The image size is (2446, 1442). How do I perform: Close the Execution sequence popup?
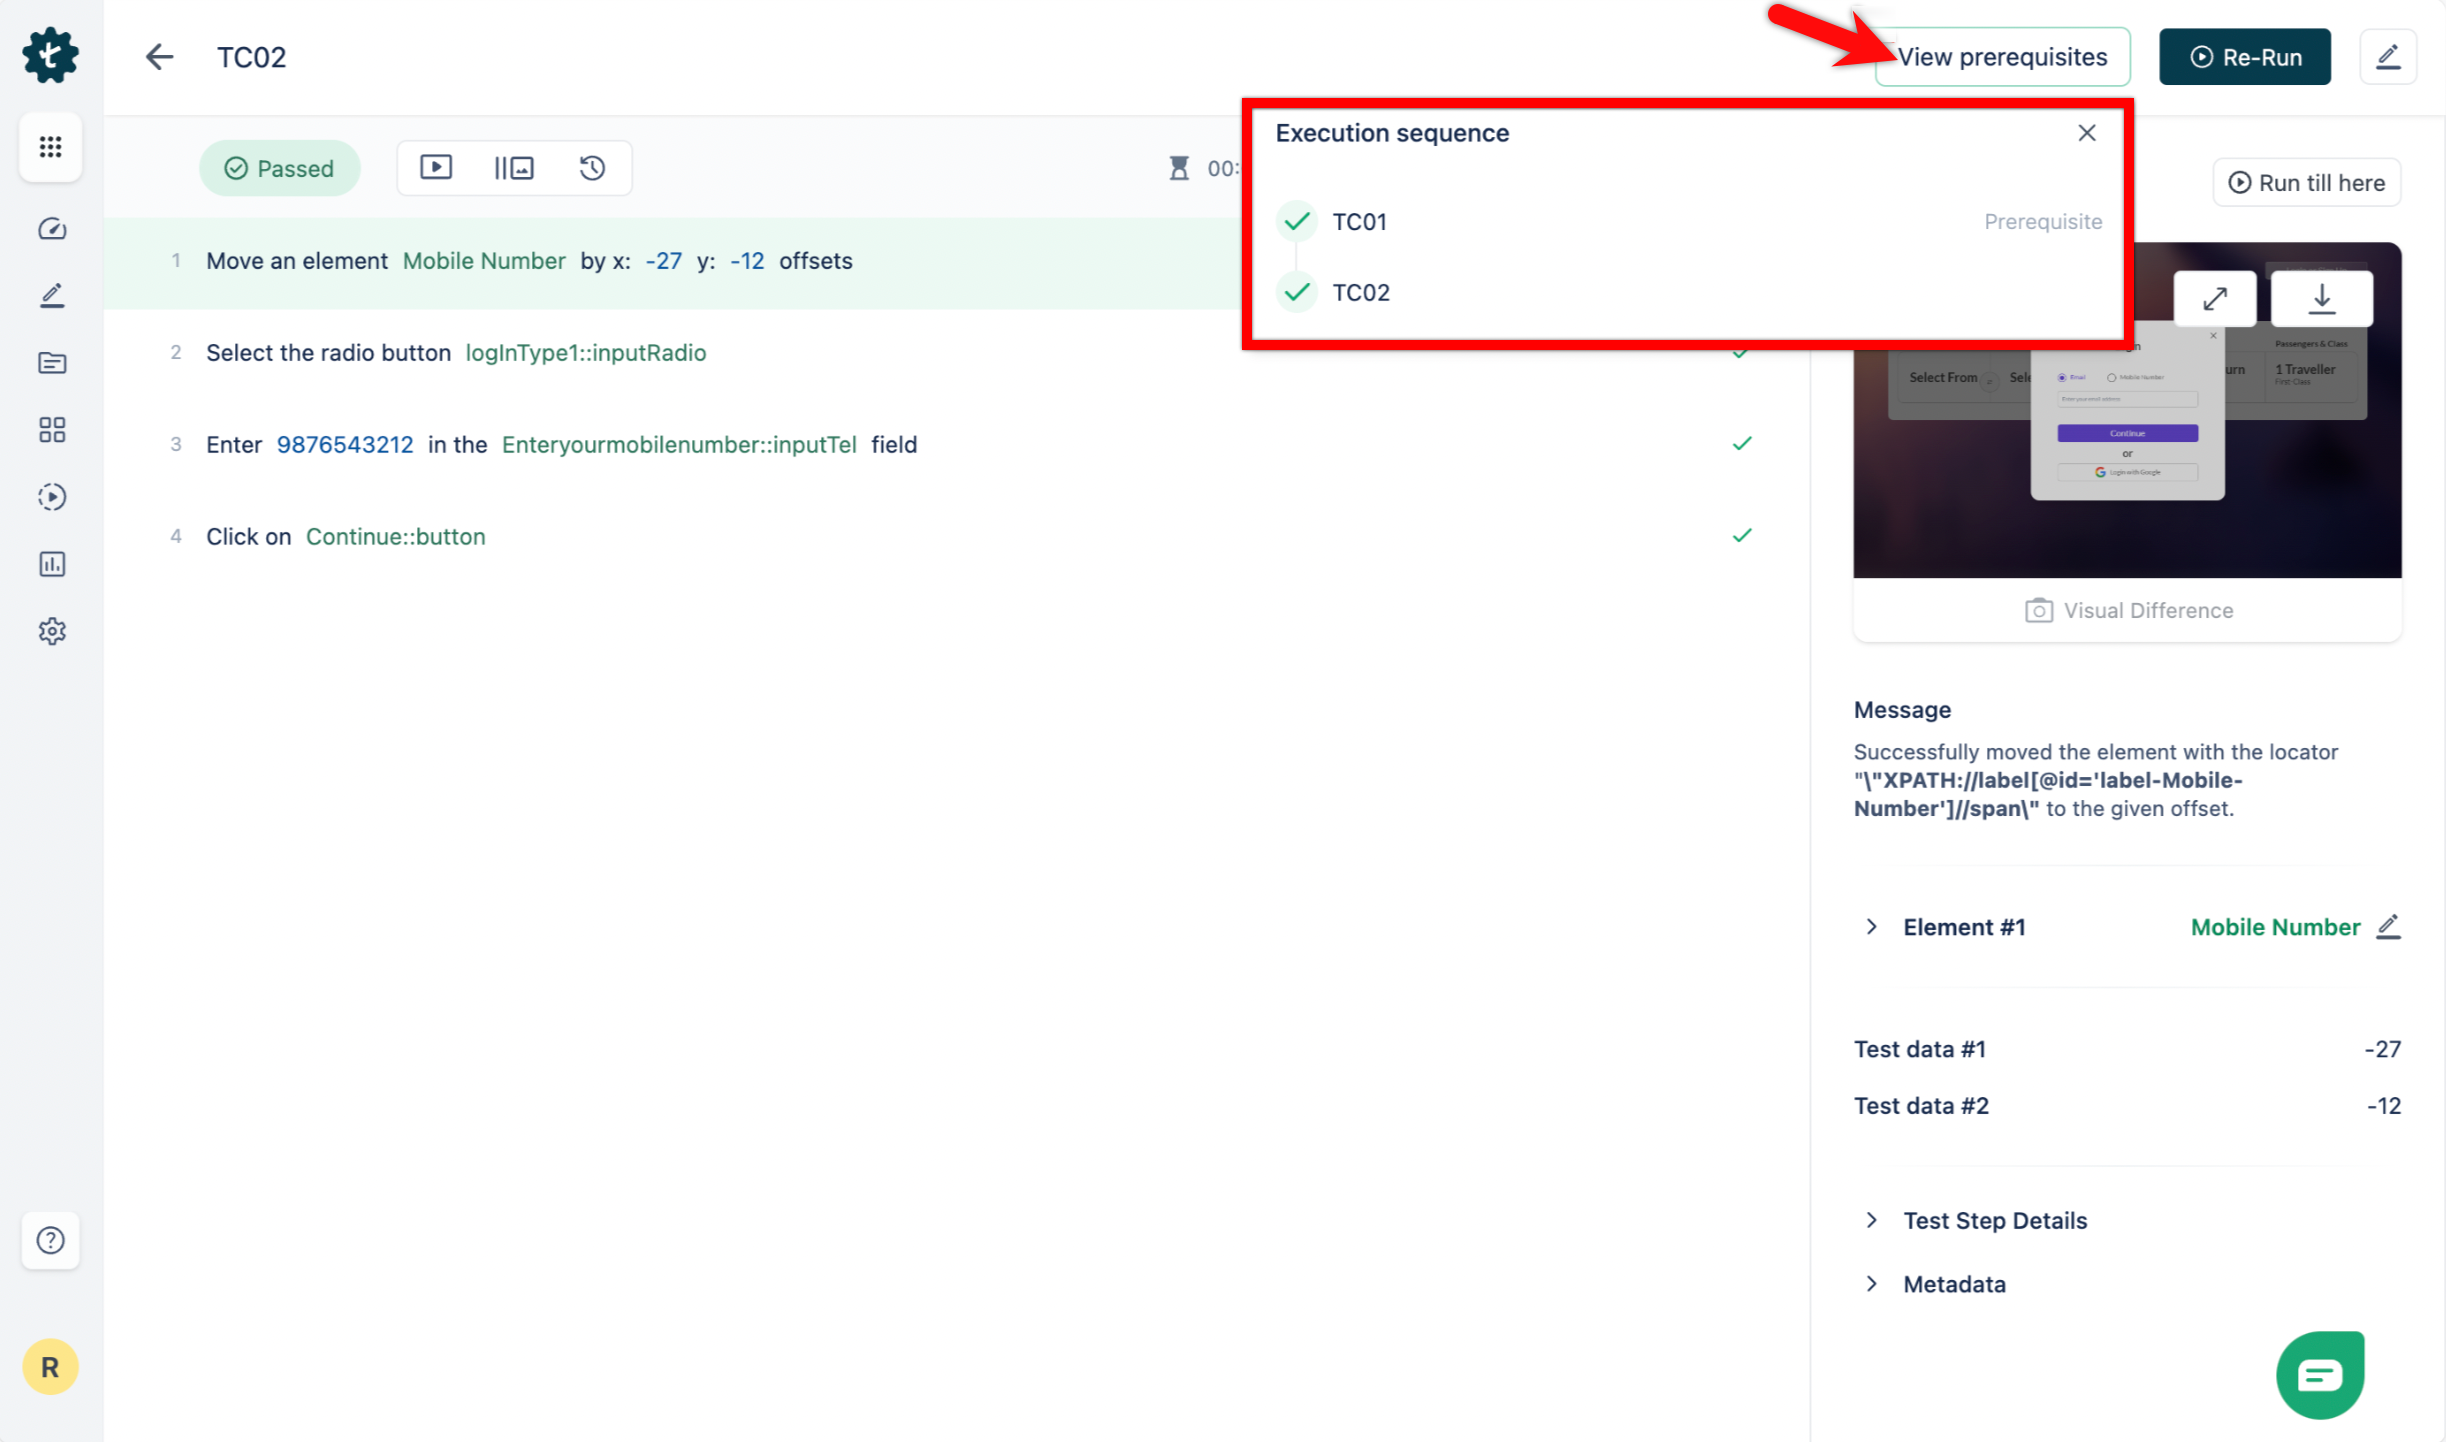2086,133
